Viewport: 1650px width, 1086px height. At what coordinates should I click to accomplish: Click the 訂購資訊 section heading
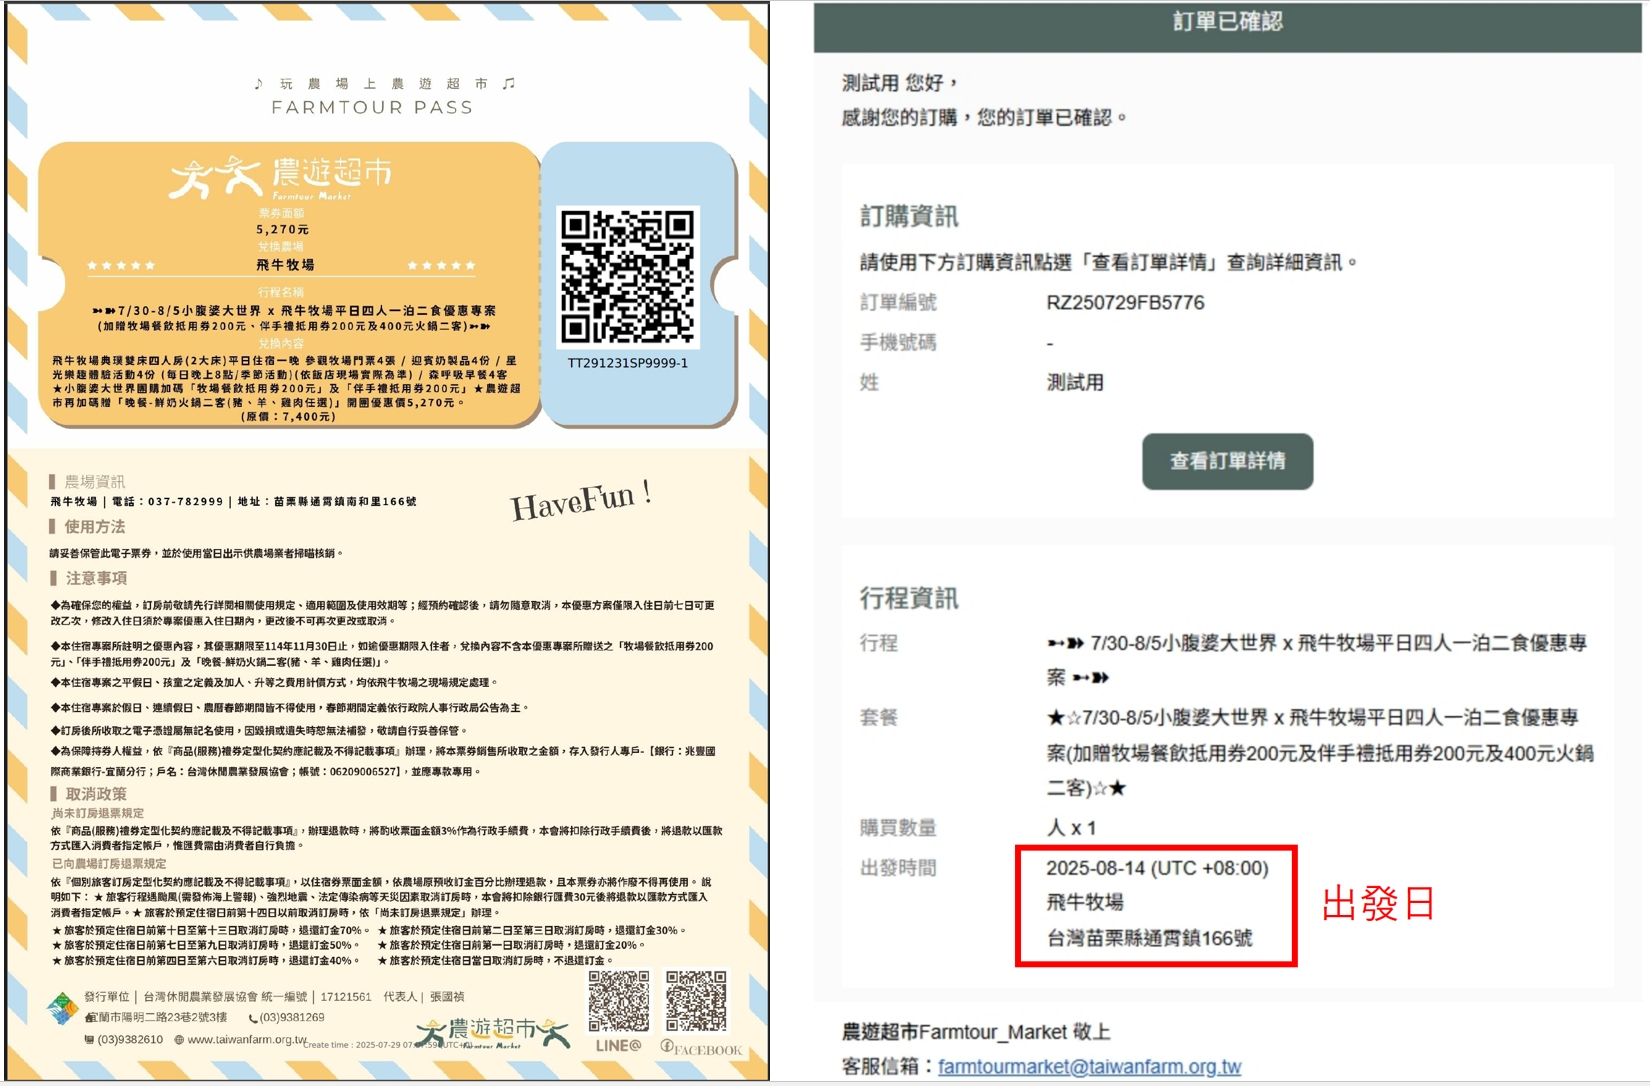click(909, 216)
